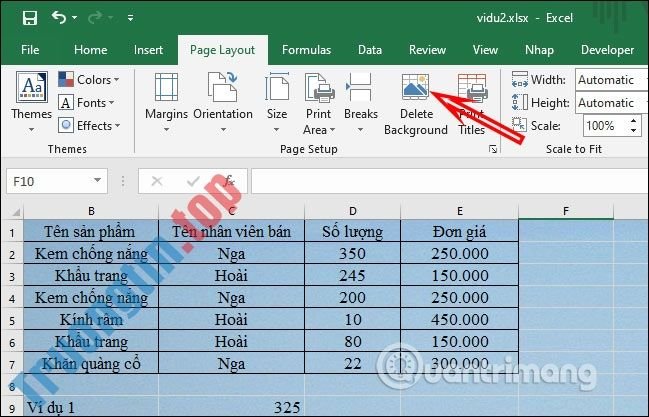Click the cell "Ví dụ 1"
Image resolution: width=649 pixels, height=417 pixels.
(x=91, y=407)
